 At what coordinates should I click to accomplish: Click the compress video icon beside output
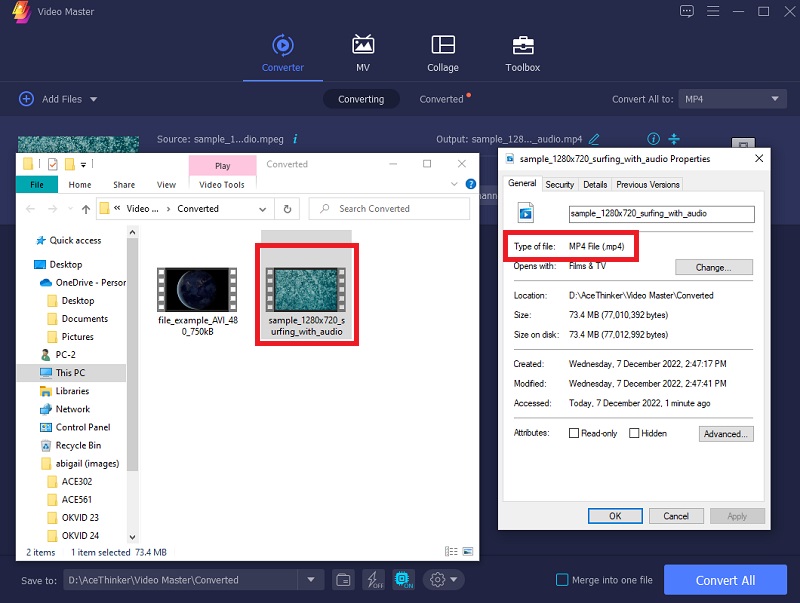(674, 139)
